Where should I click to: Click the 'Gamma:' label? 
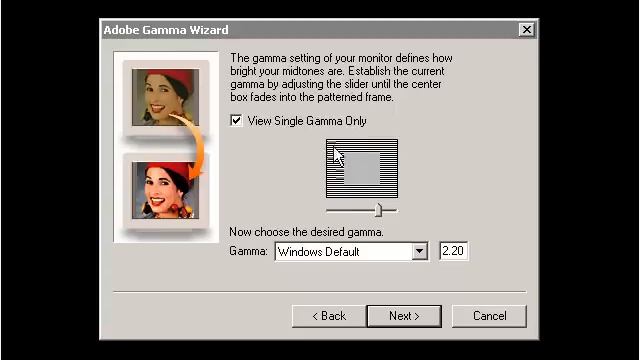[x=248, y=251]
